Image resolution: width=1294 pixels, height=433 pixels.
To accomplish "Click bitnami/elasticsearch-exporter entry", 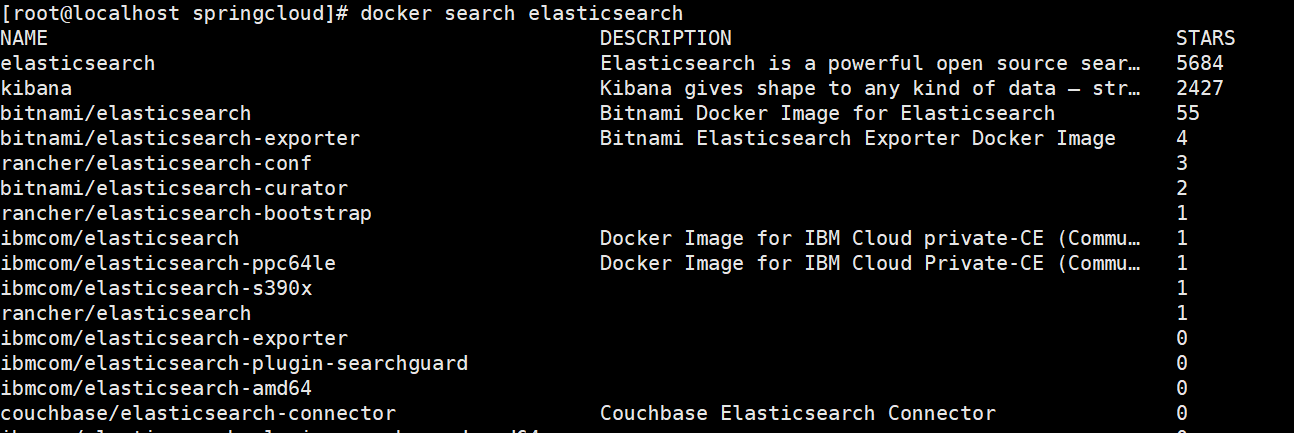I will 180,138.
